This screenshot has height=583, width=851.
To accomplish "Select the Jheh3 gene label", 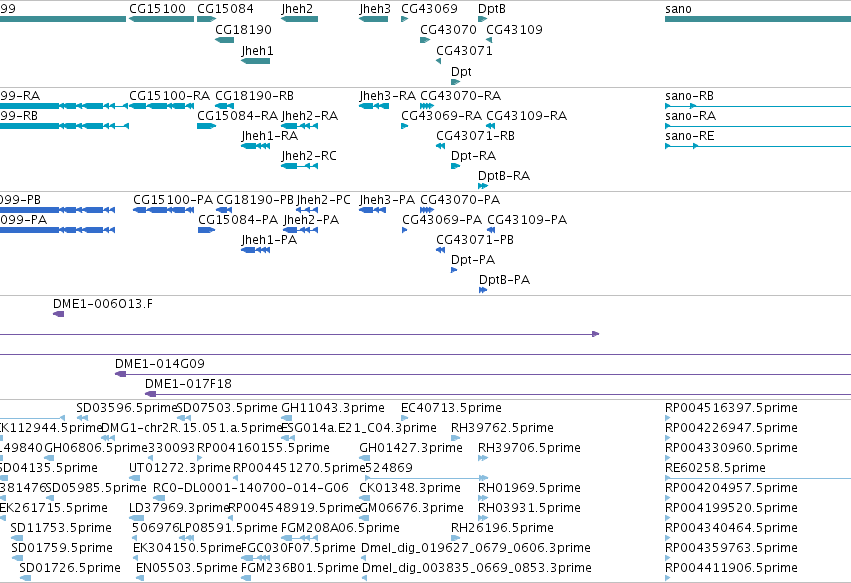I will [x=374, y=9].
